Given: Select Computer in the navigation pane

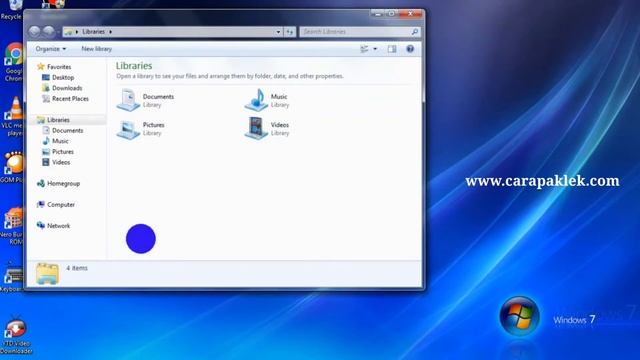Looking at the screenshot, I should click(56, 205).
